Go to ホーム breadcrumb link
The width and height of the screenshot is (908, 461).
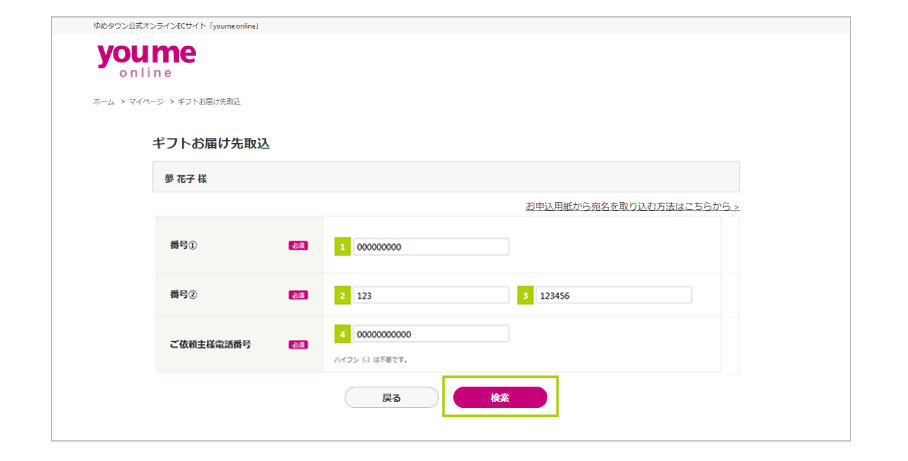pos(104,101)
